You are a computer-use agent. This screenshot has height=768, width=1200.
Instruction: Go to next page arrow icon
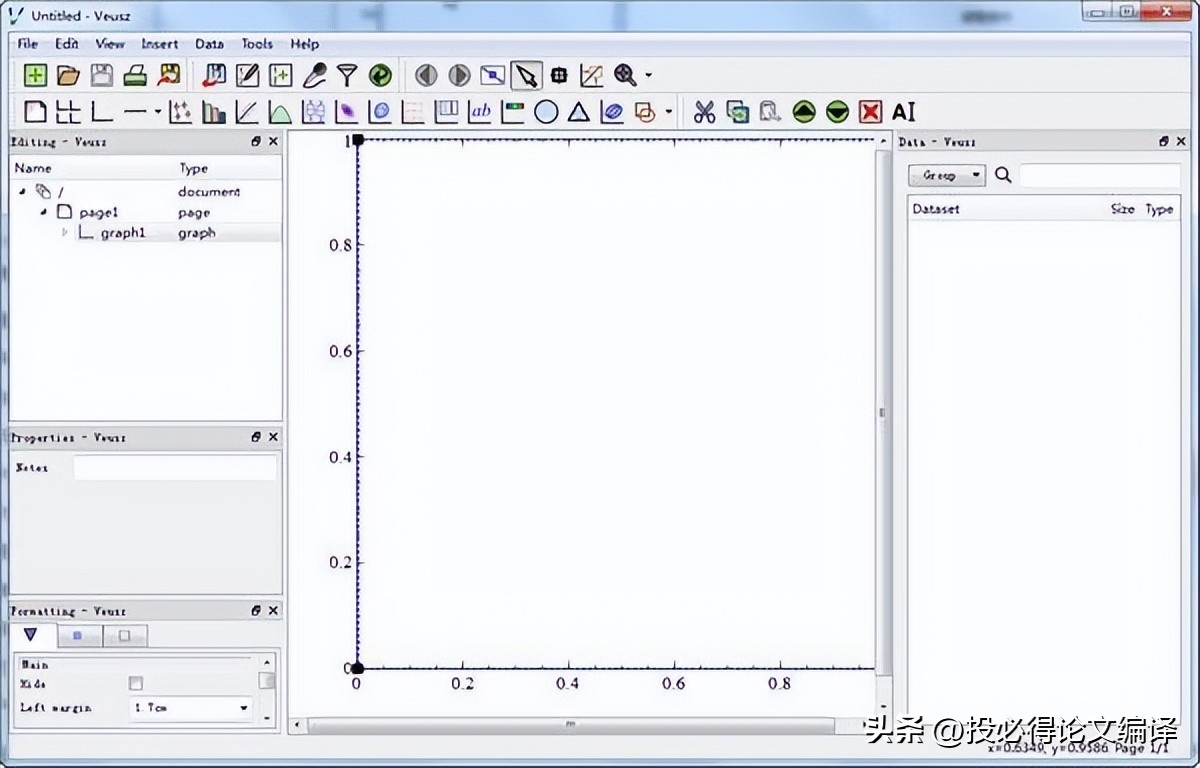(x=460, y=75)
